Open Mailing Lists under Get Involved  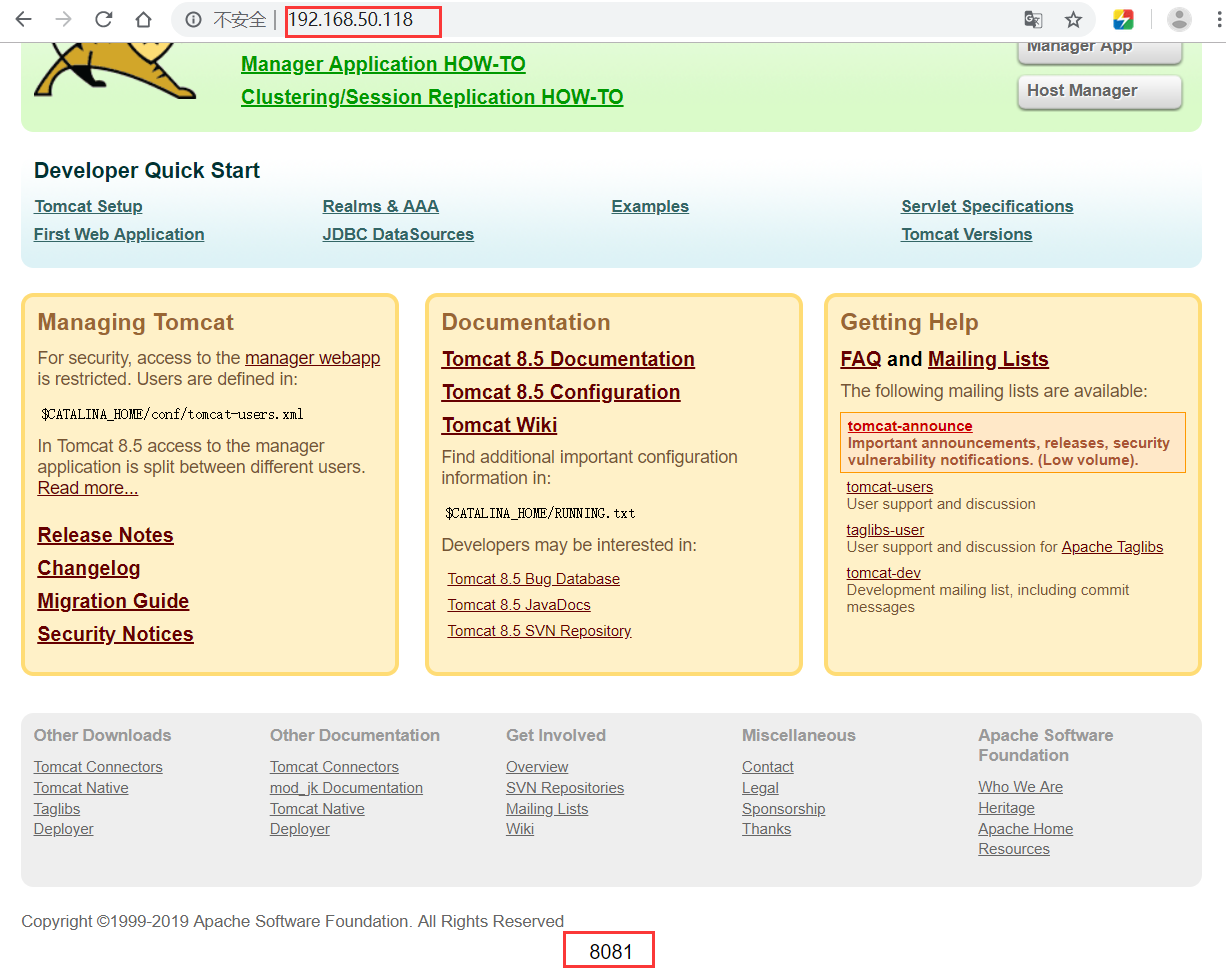547,809
